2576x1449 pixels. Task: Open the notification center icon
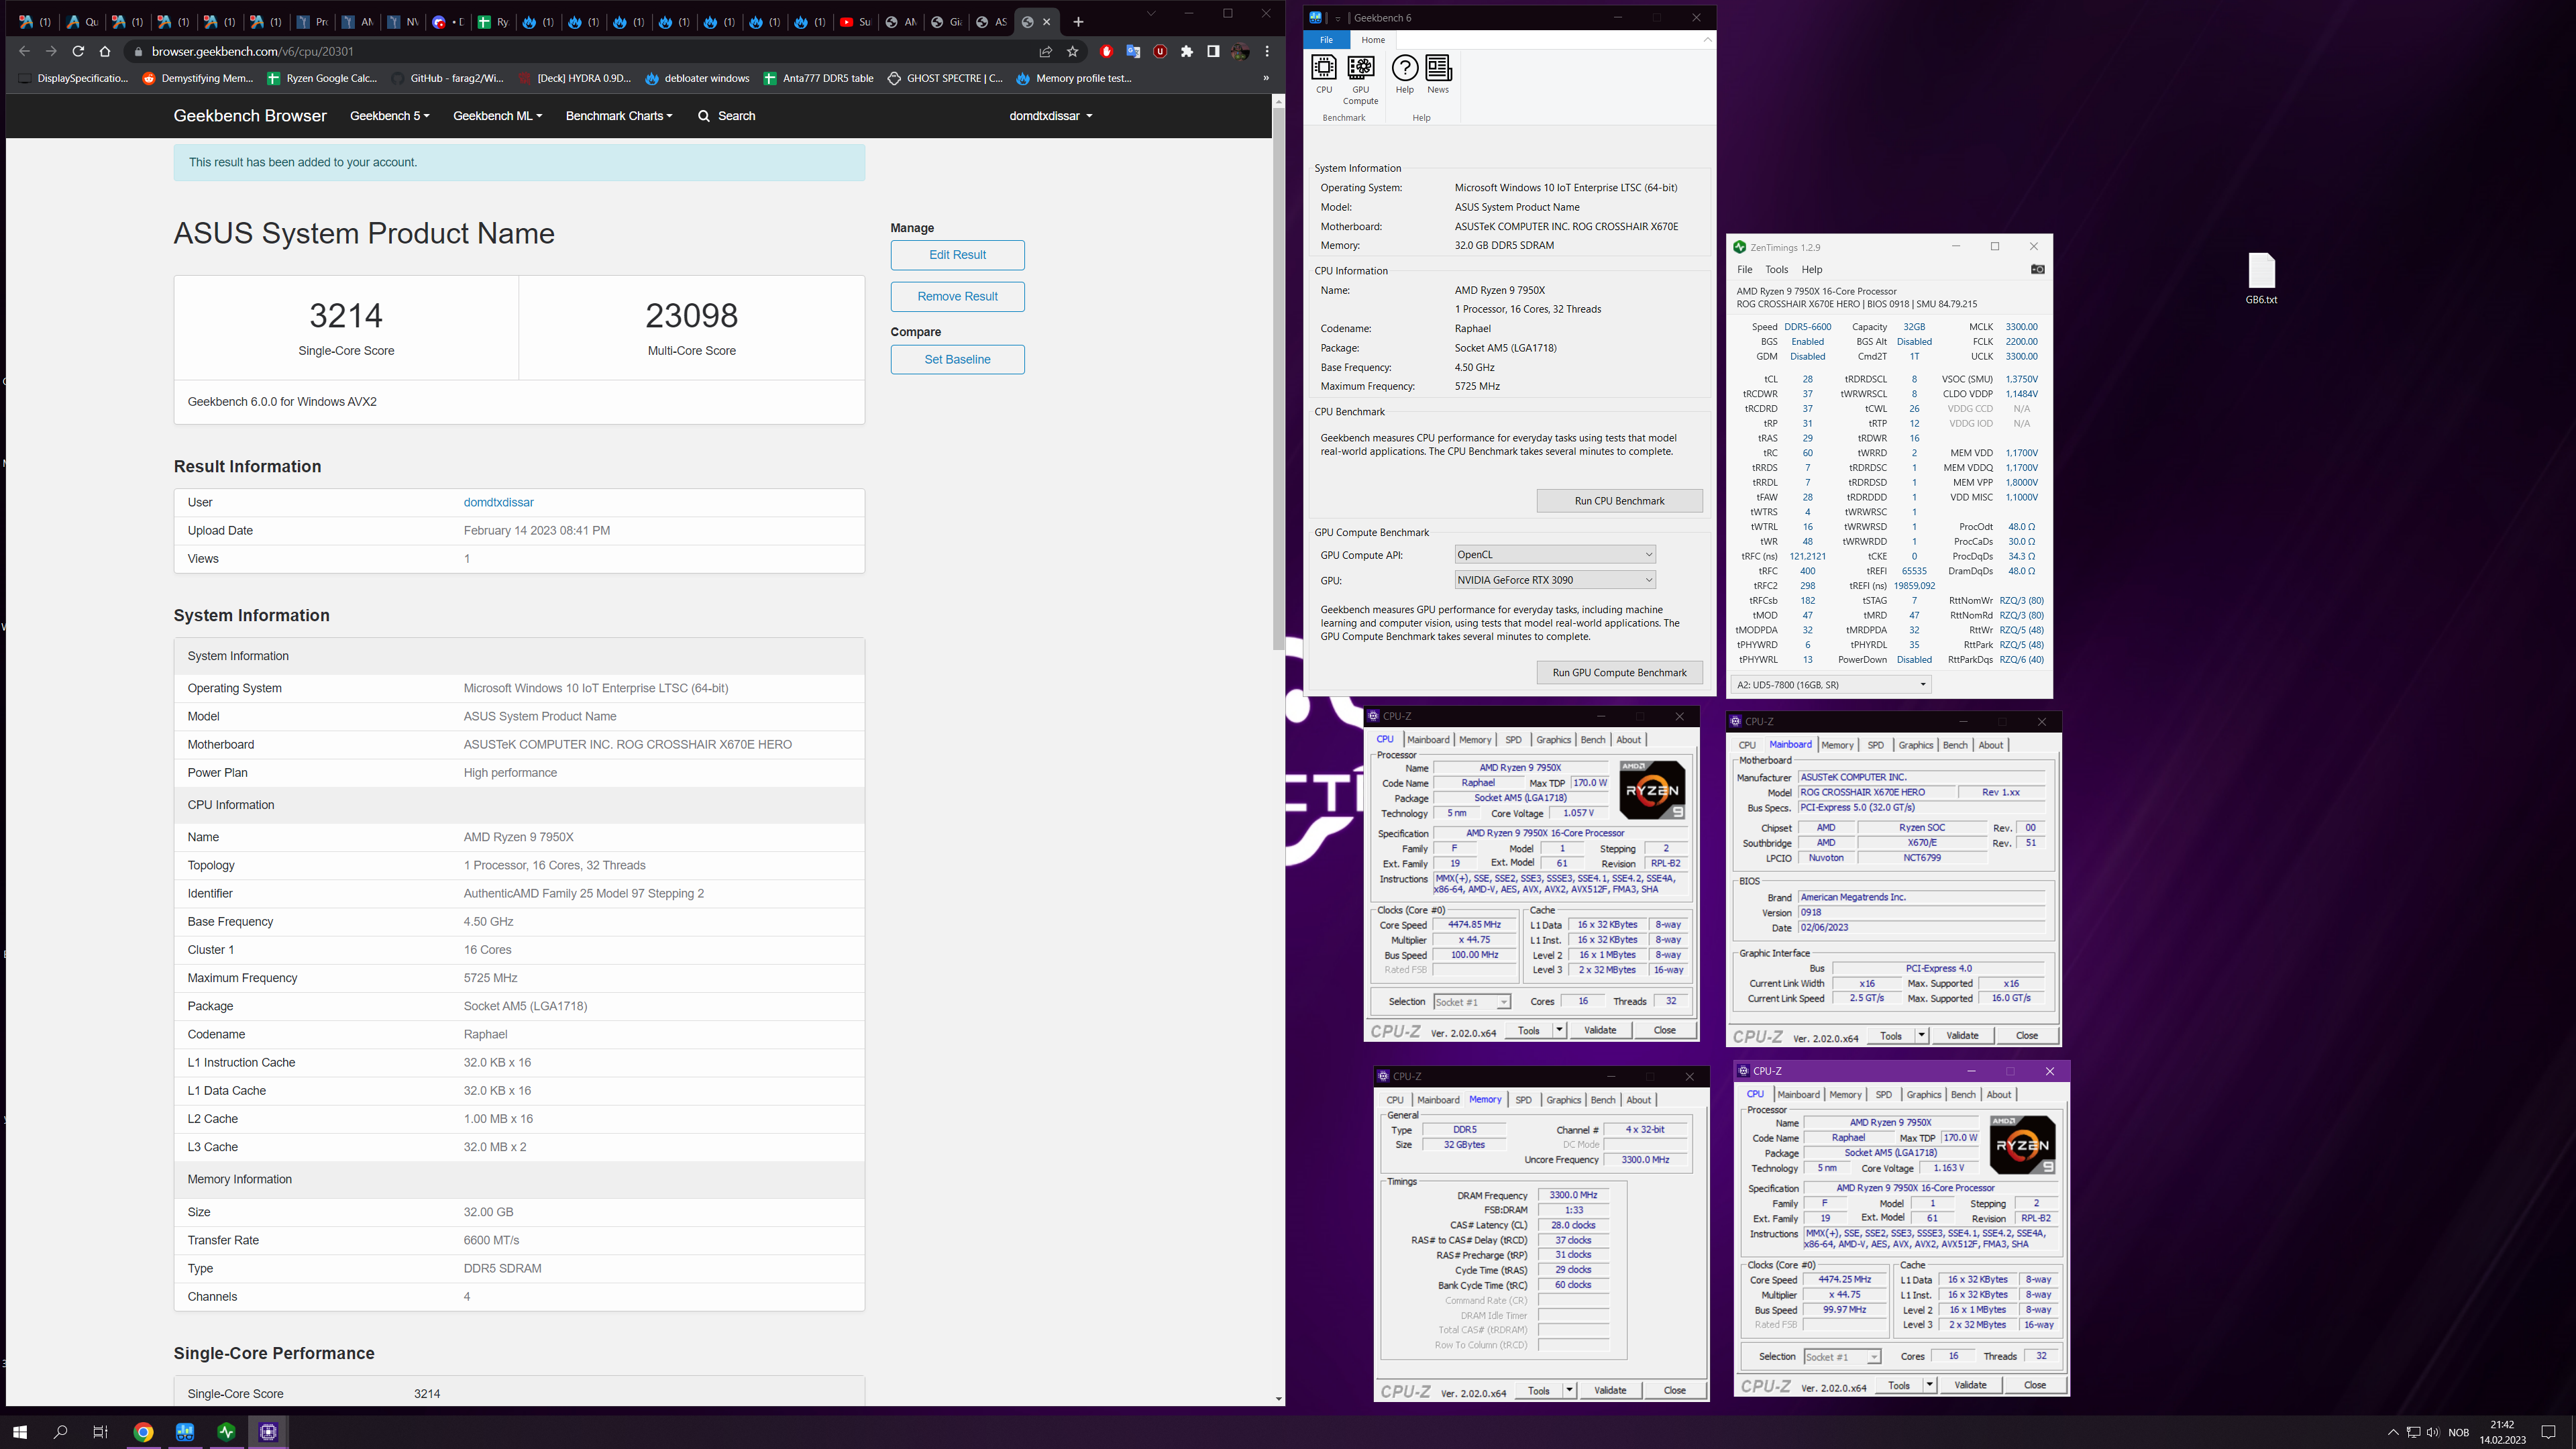tap(2548, 1432)
